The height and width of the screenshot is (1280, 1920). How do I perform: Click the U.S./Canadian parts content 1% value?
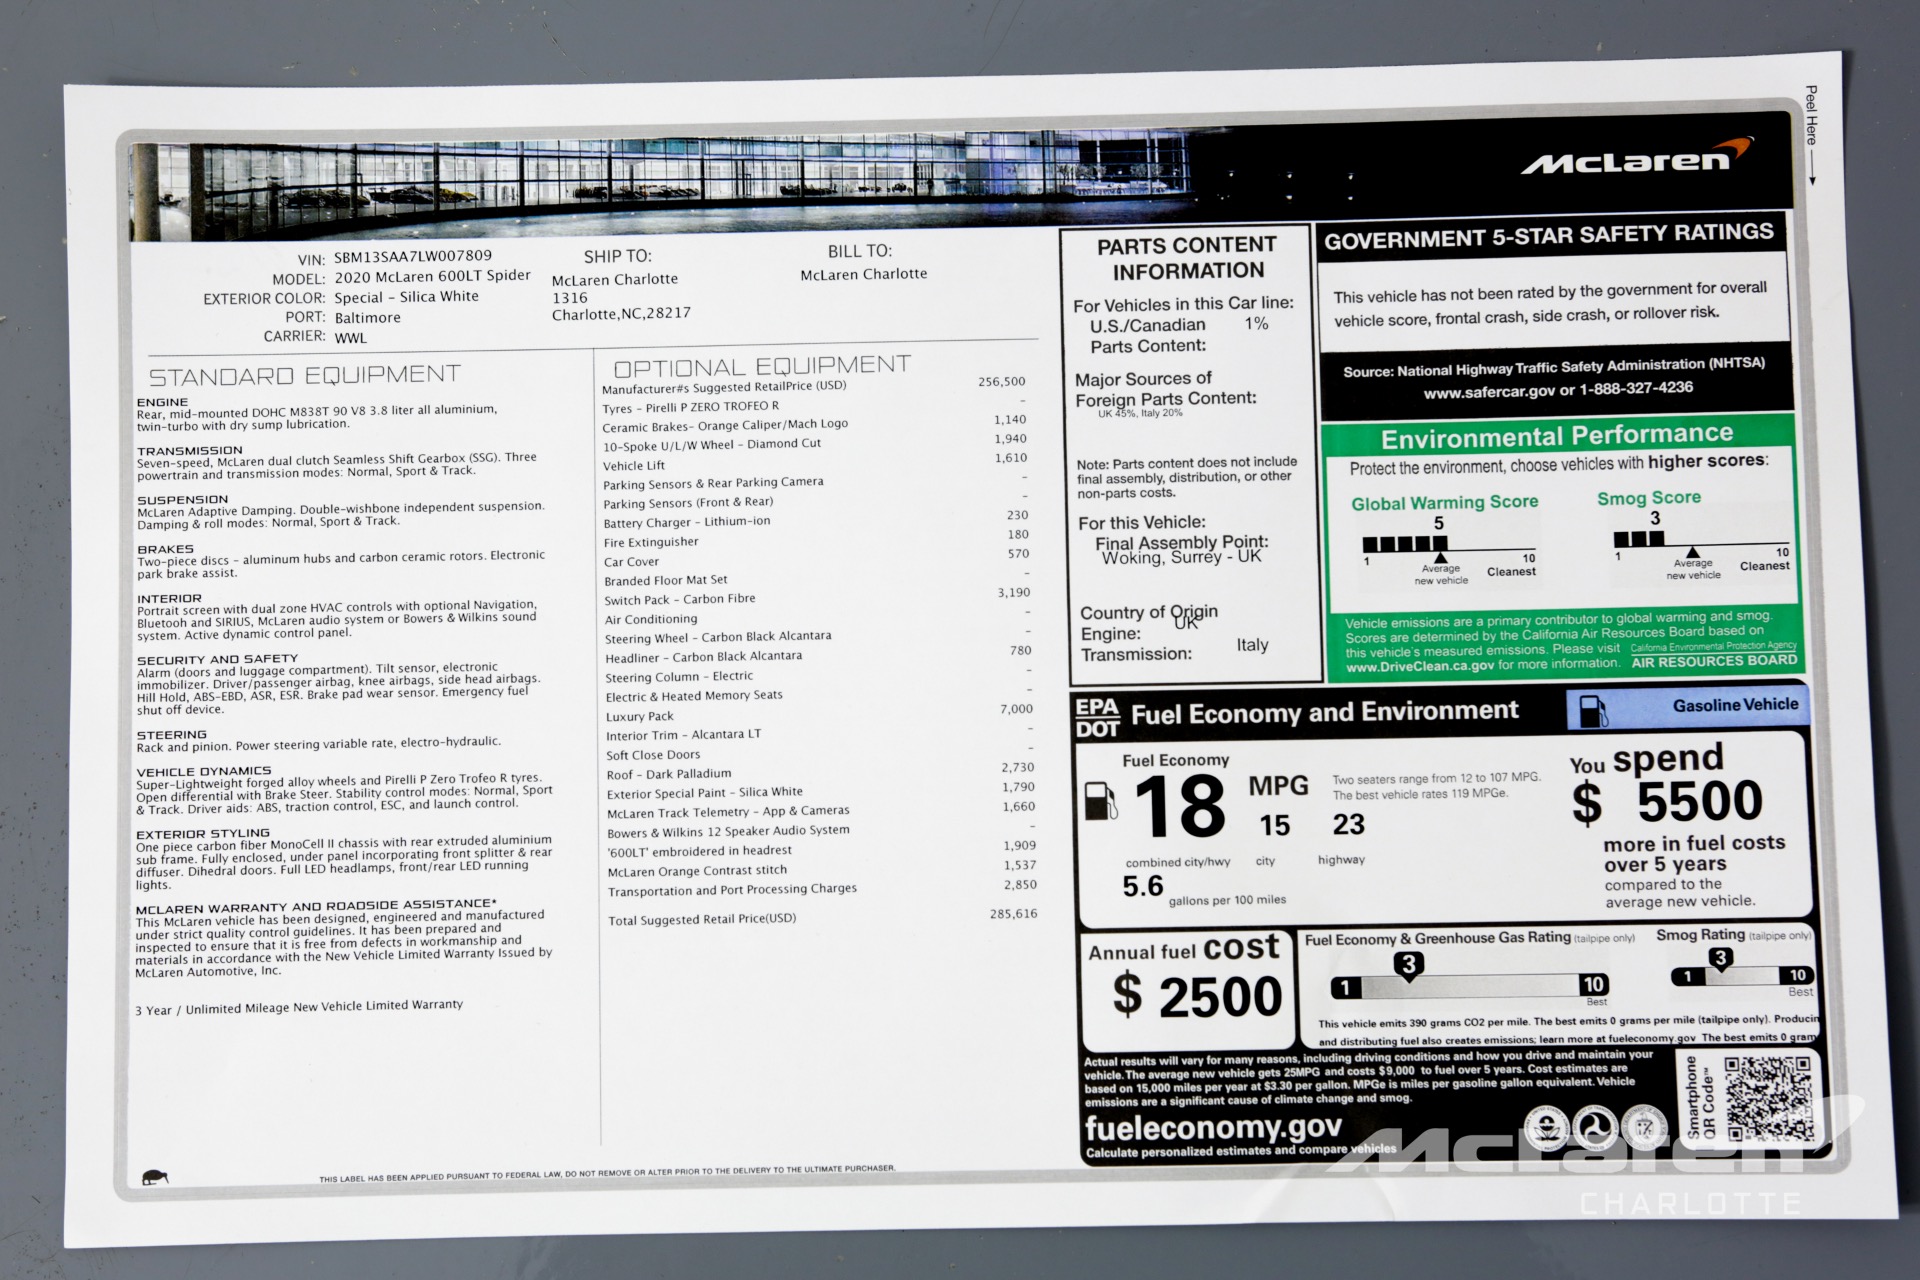coord(1256,323)
